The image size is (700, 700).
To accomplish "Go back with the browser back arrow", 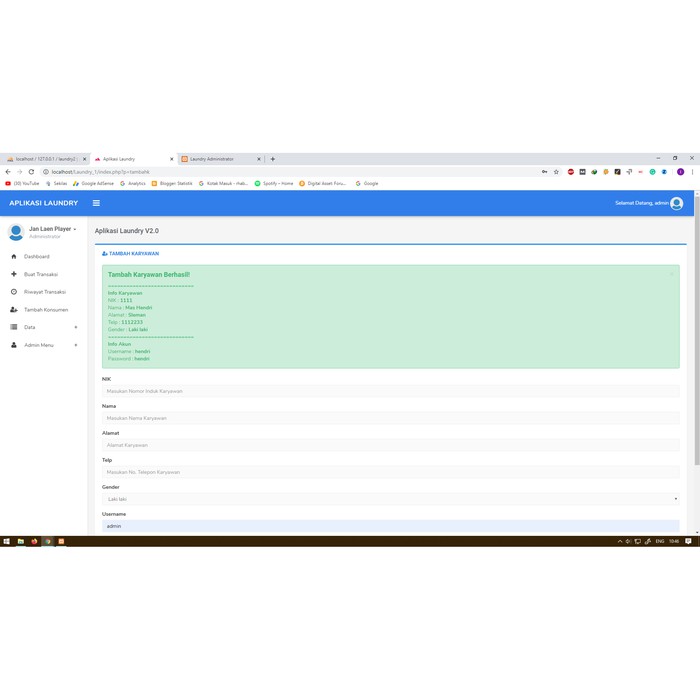I will pyautogui.click(x=8, y=172).
